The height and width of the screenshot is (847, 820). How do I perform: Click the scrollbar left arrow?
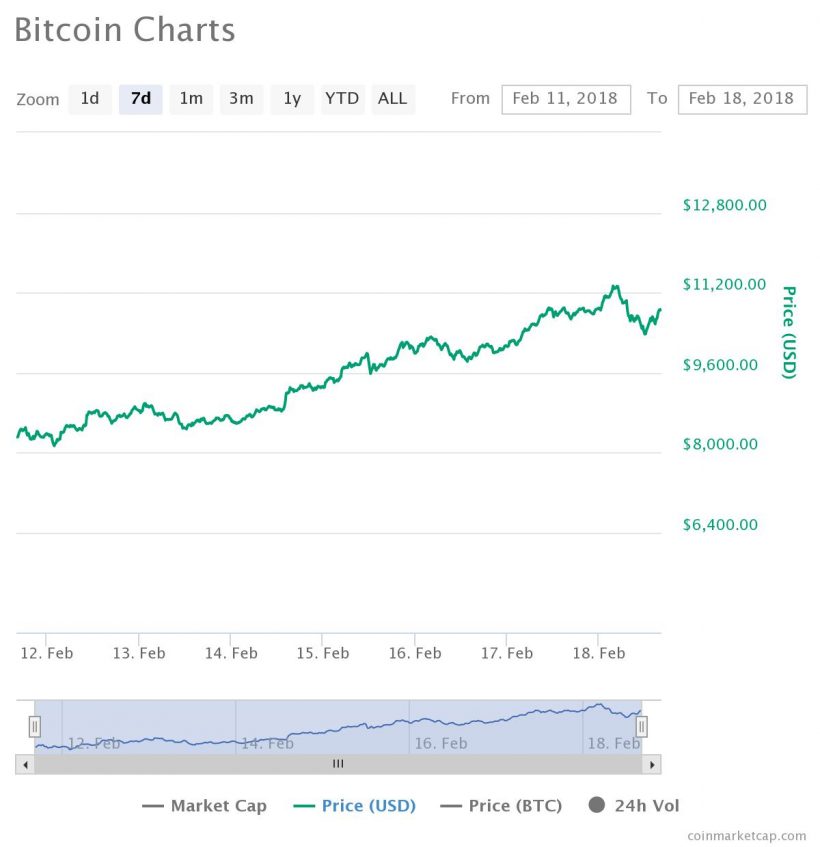click(x=25, y=764)
